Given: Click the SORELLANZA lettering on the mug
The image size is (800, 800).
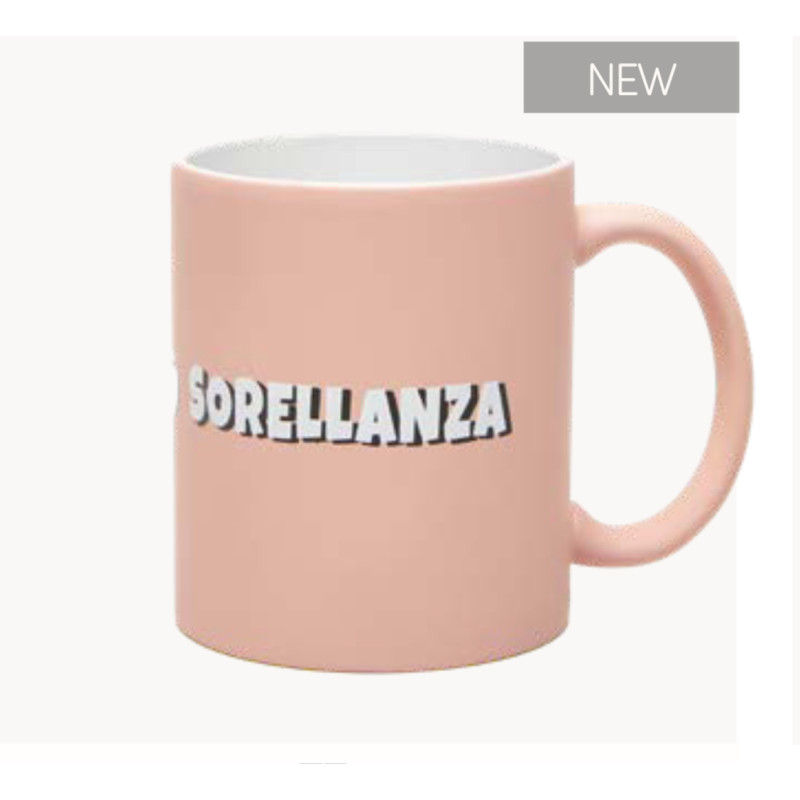Looking at the screenshot, I should (350, 406).
